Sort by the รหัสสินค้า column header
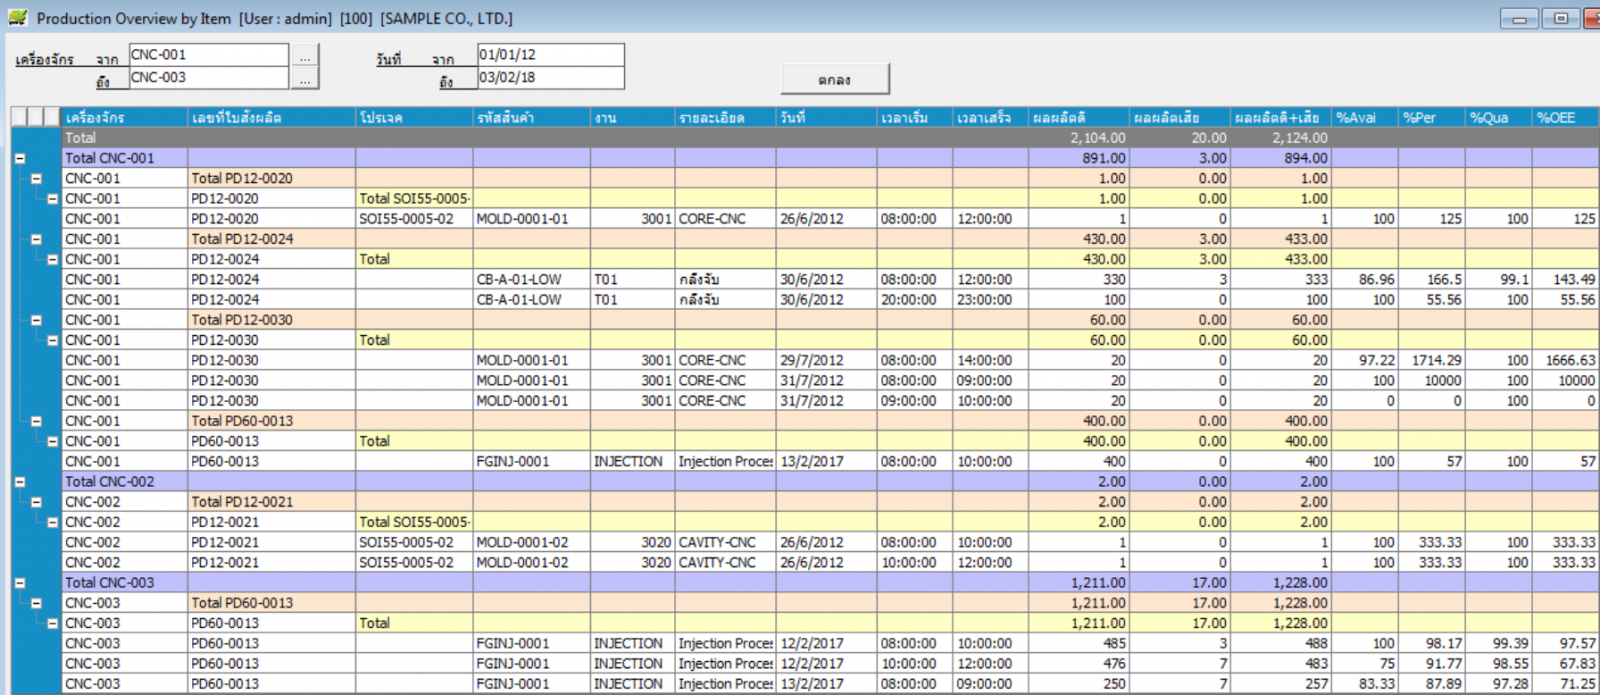Screen dimensions: 1600x695 [x=531, y=117]
